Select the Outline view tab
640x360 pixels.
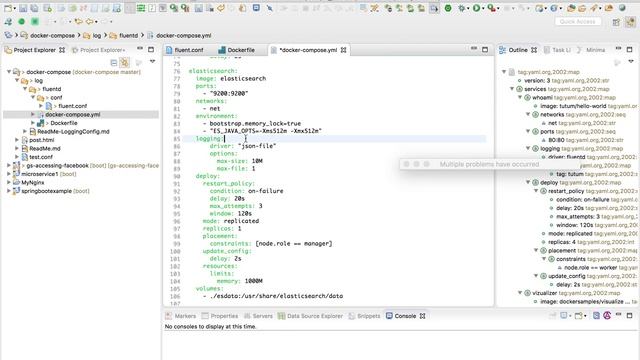point(518,50)
